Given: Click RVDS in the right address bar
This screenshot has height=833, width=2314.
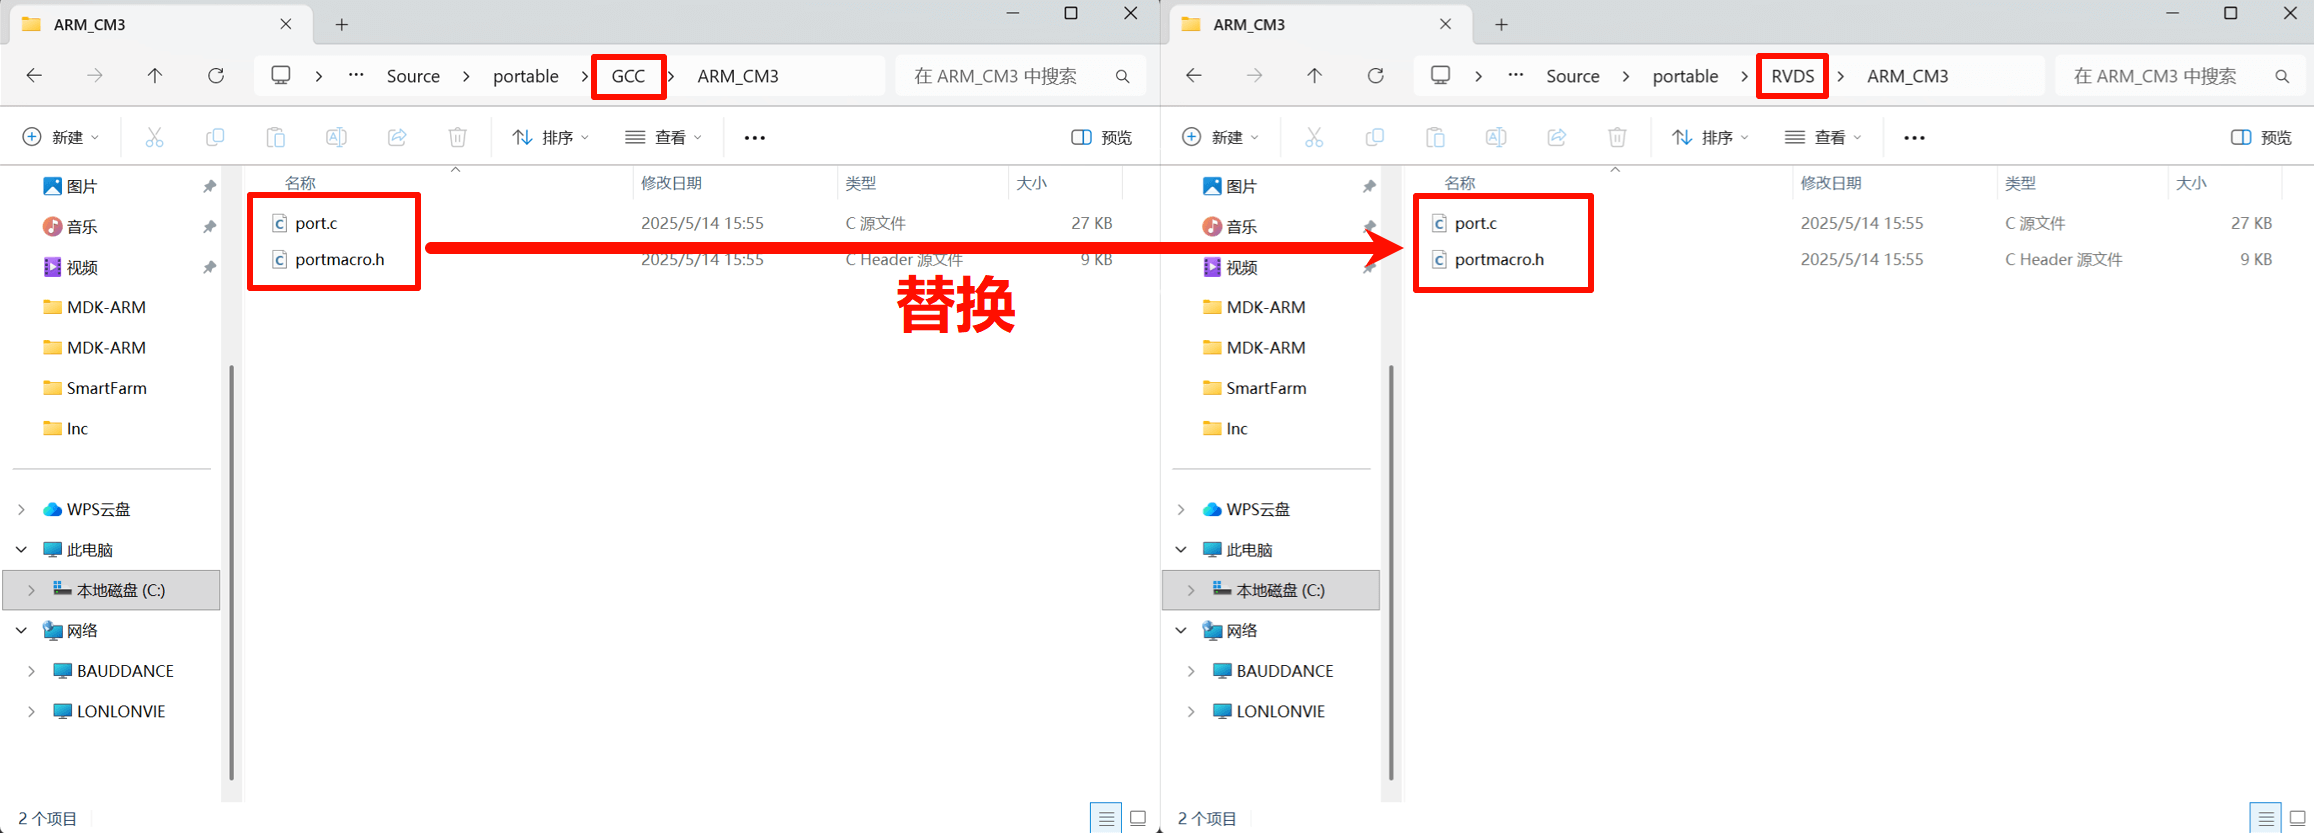Looking at the screenshot, I should click(x=1793, y=76).
